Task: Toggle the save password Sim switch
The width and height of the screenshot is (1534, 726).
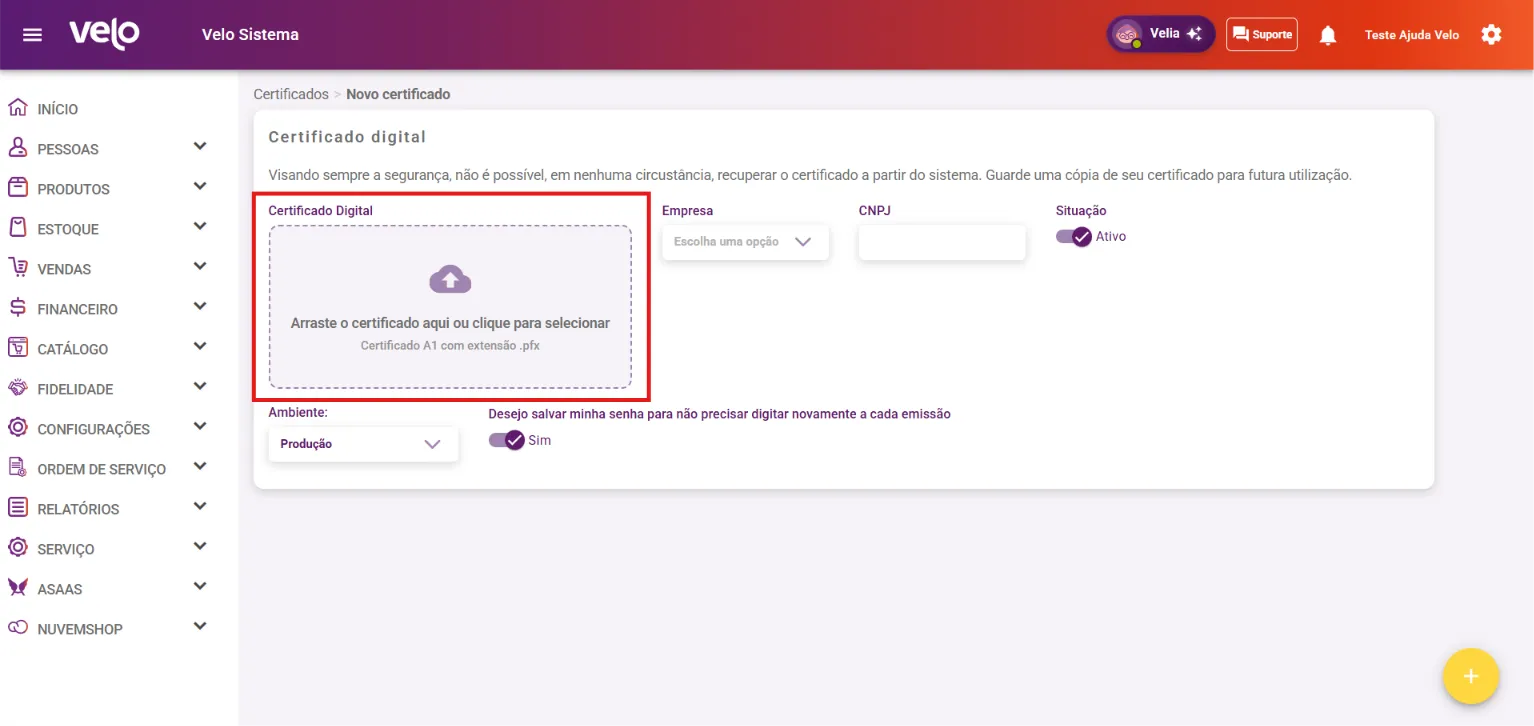Action: 506,440
